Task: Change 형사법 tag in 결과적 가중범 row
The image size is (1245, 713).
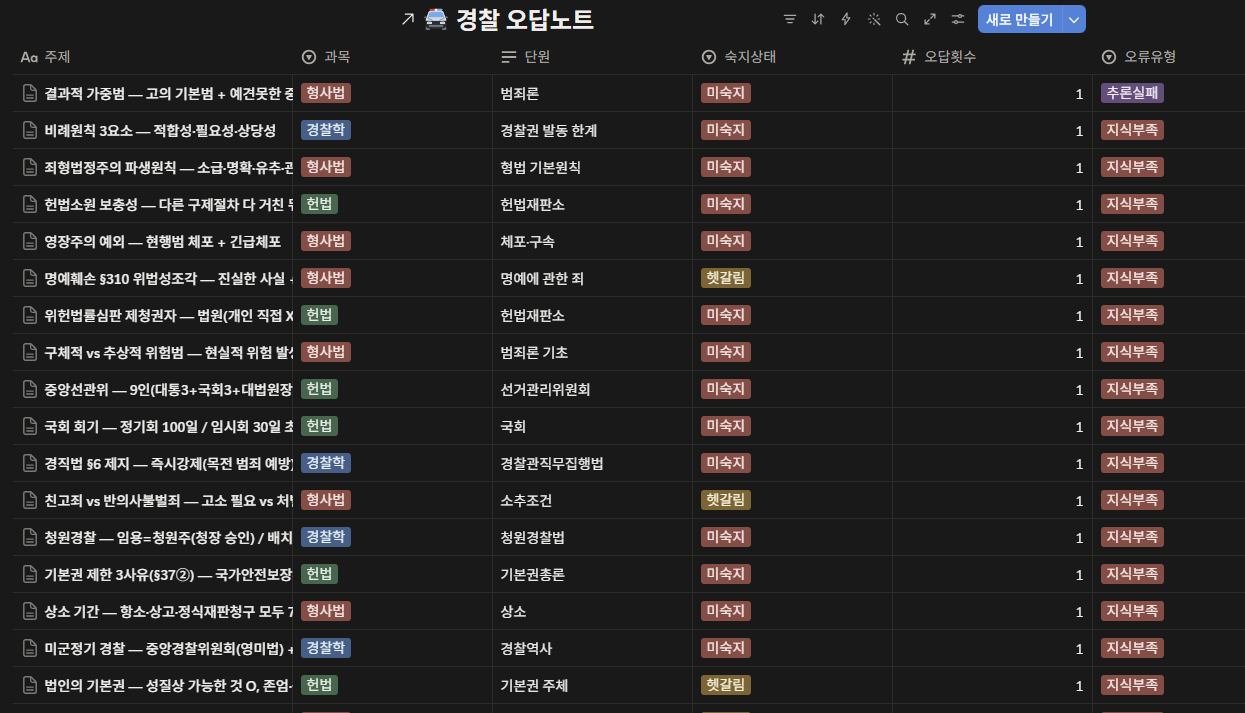Action: (x=326, y=93)
